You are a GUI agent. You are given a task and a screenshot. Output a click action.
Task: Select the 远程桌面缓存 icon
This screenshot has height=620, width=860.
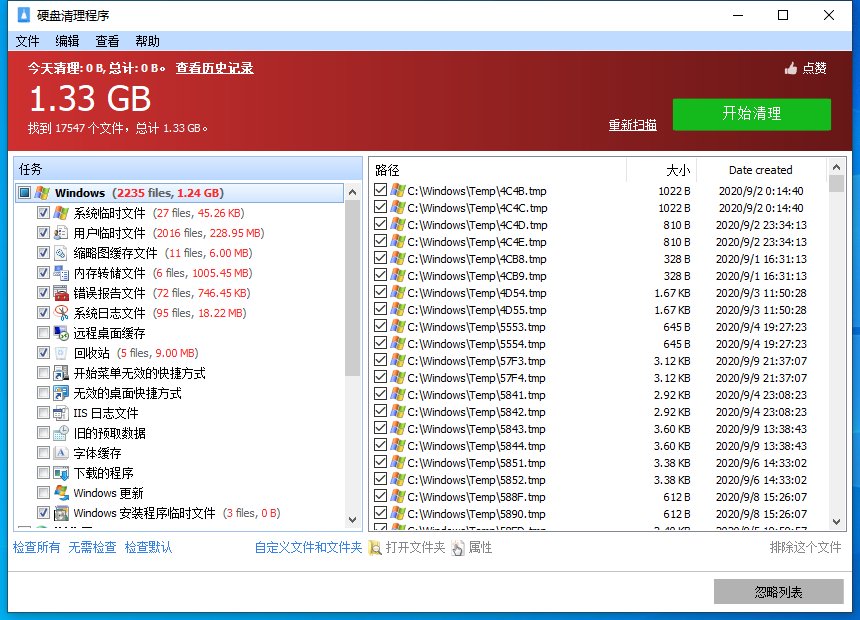coord(61,333)
